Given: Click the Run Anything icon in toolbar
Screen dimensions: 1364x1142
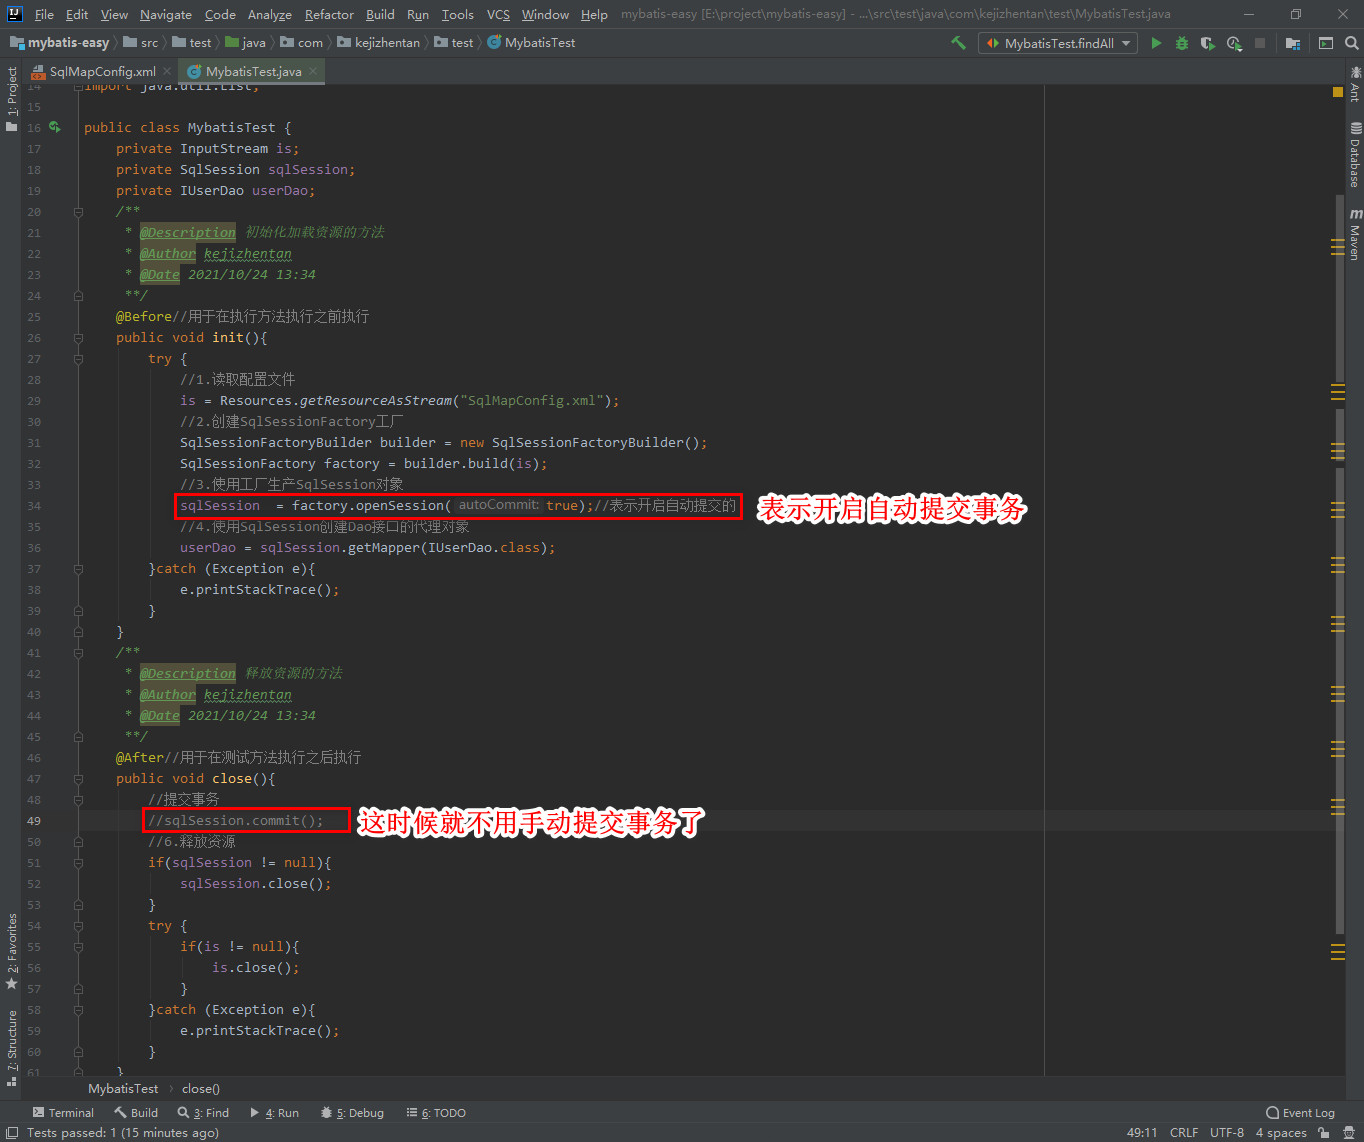Looking at the screenshot, I should [x=1326, y=43].
